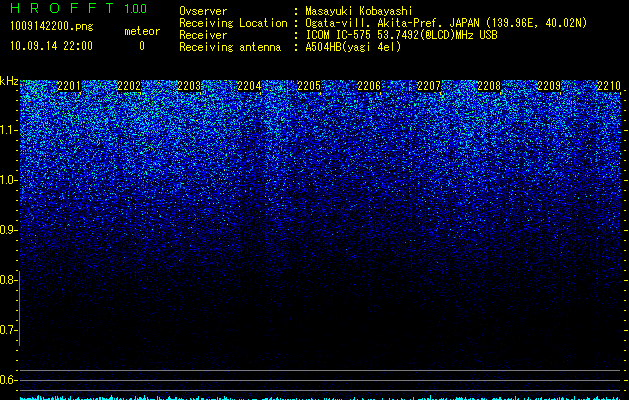This screenshot has height=400, width=629.
Task: Click the 1.0 kHz axis label
Action: [x=8, y=180]
